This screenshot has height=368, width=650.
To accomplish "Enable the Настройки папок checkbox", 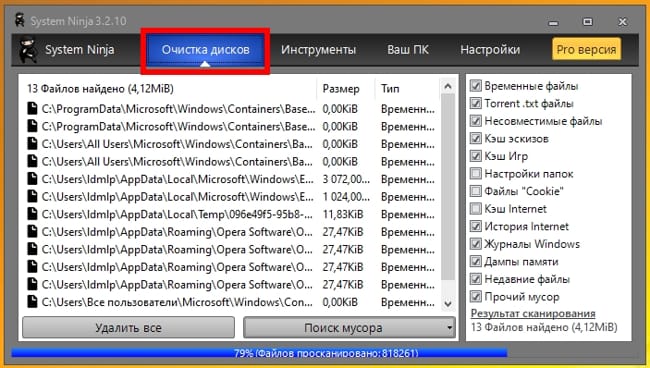I will [x=476, y=174].
